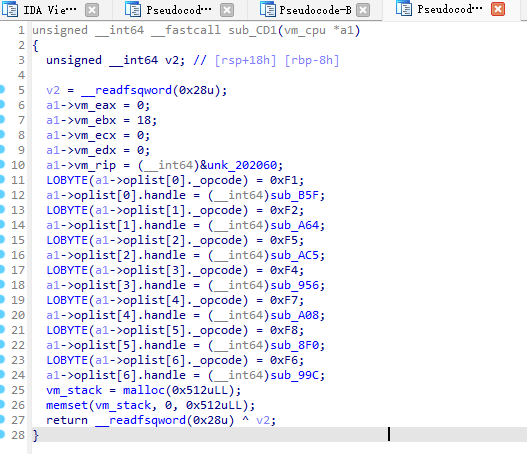The width and height of the screenshot is (527, 454).
Task: Select variable v2 in the declaration line
Action: pyautogui.click(x=171, y=60)
